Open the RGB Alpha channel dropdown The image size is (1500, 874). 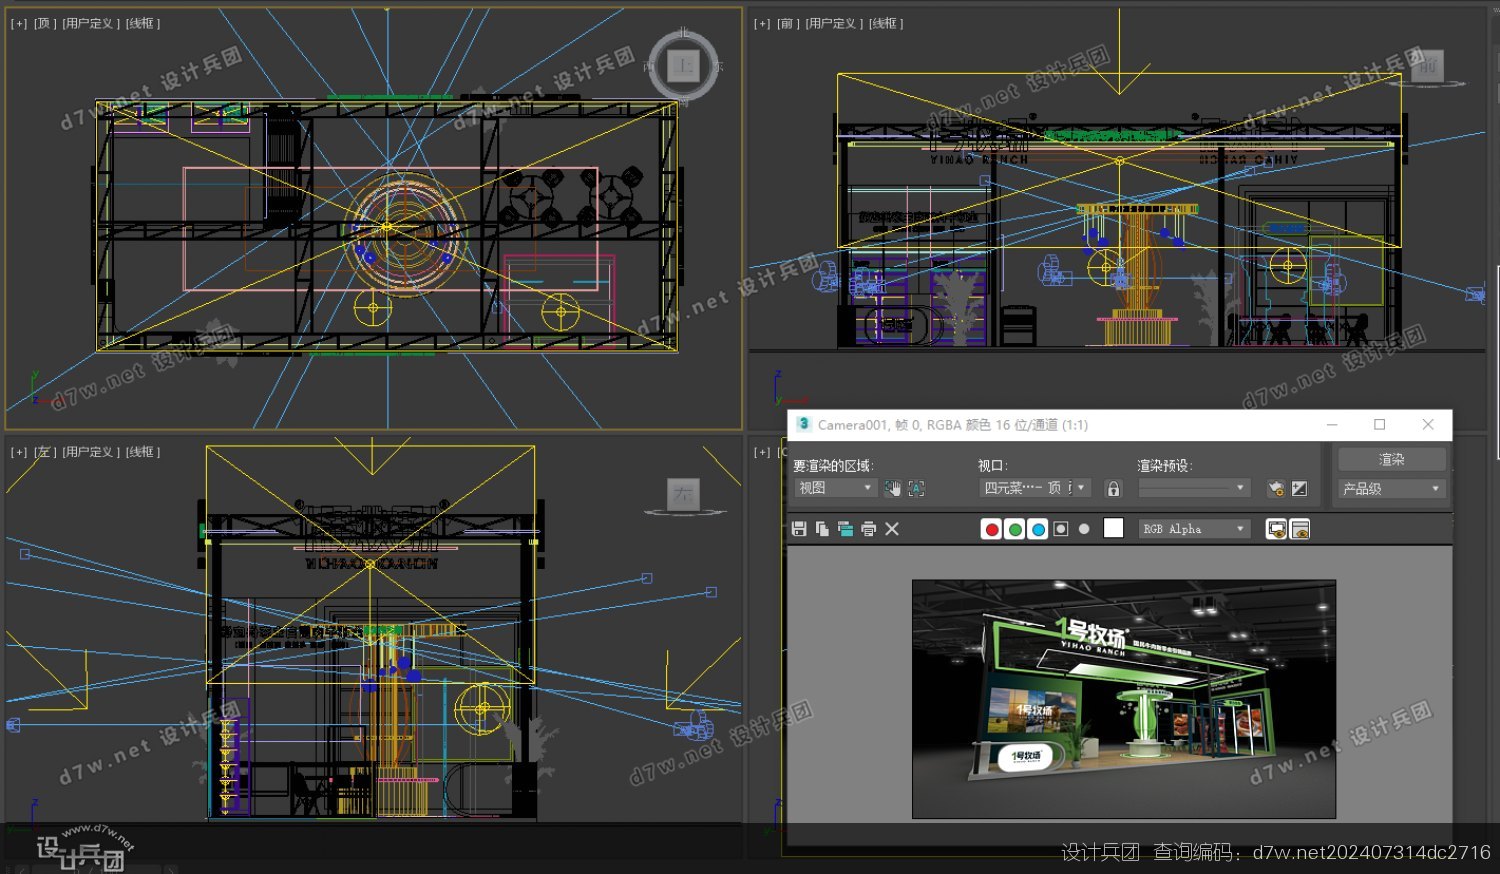[x=1194, y=529]
